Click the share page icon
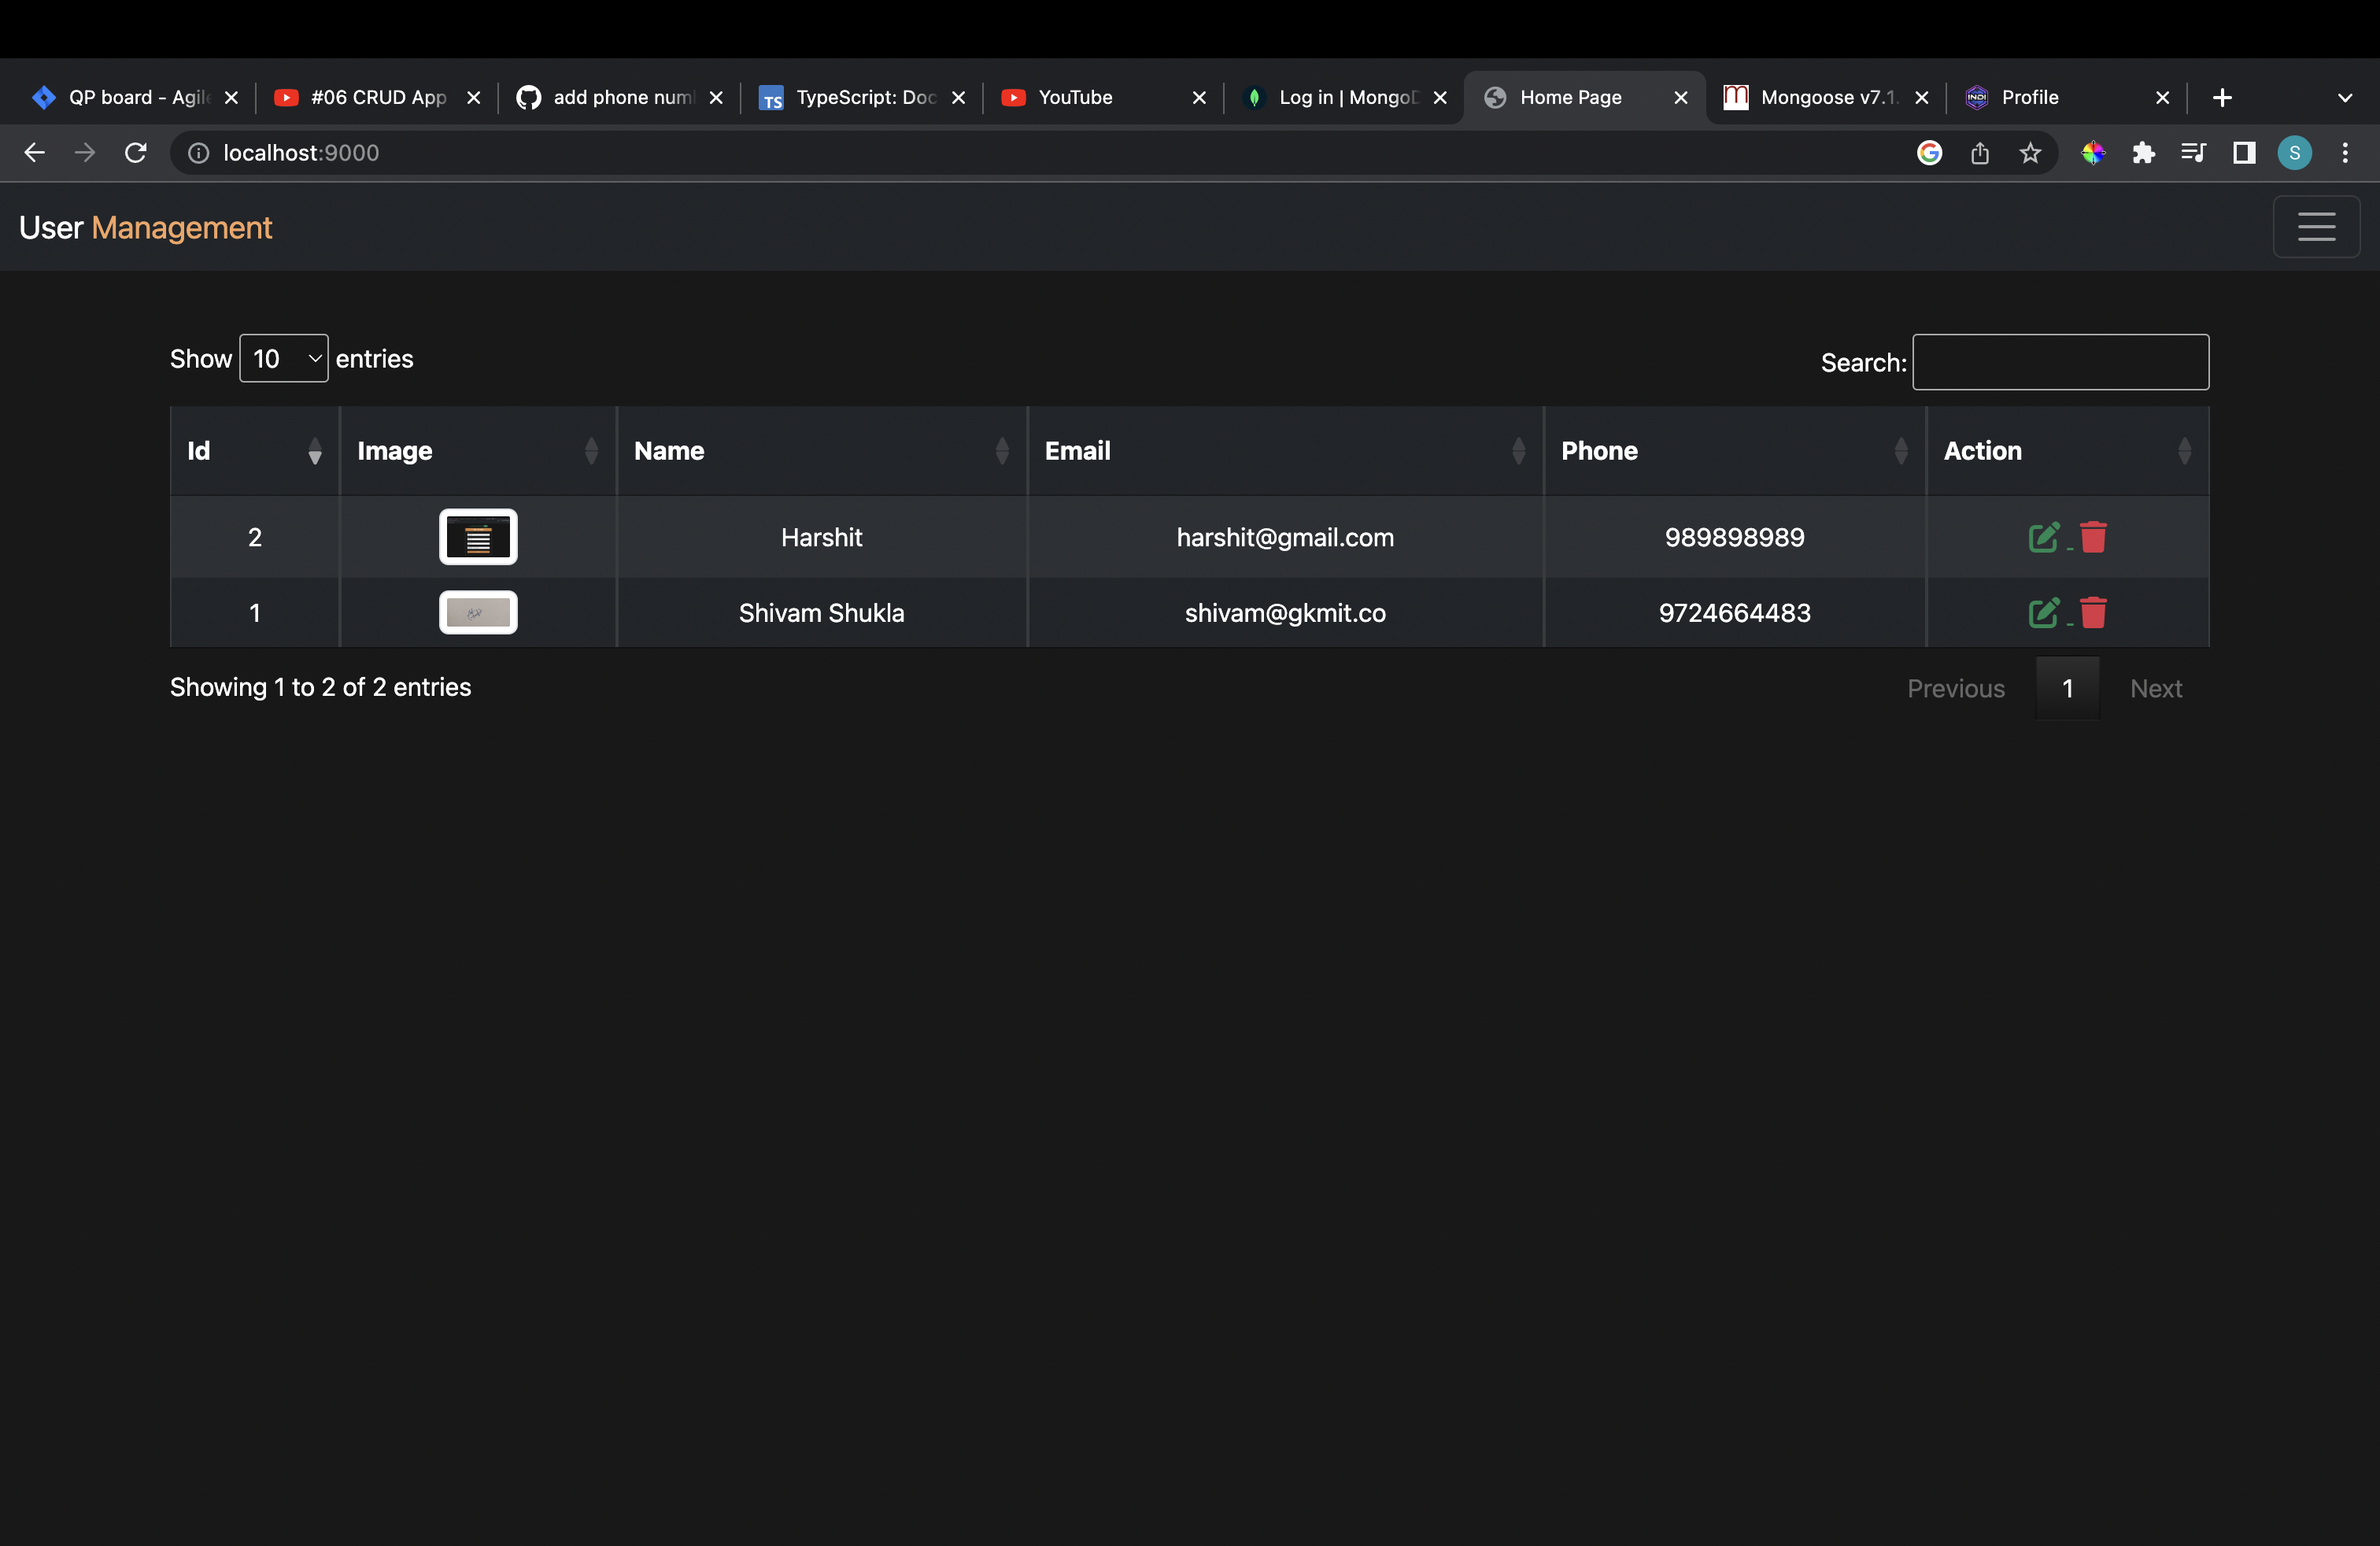The width and height of the screenshot is (2380, 1546). 1979,153
